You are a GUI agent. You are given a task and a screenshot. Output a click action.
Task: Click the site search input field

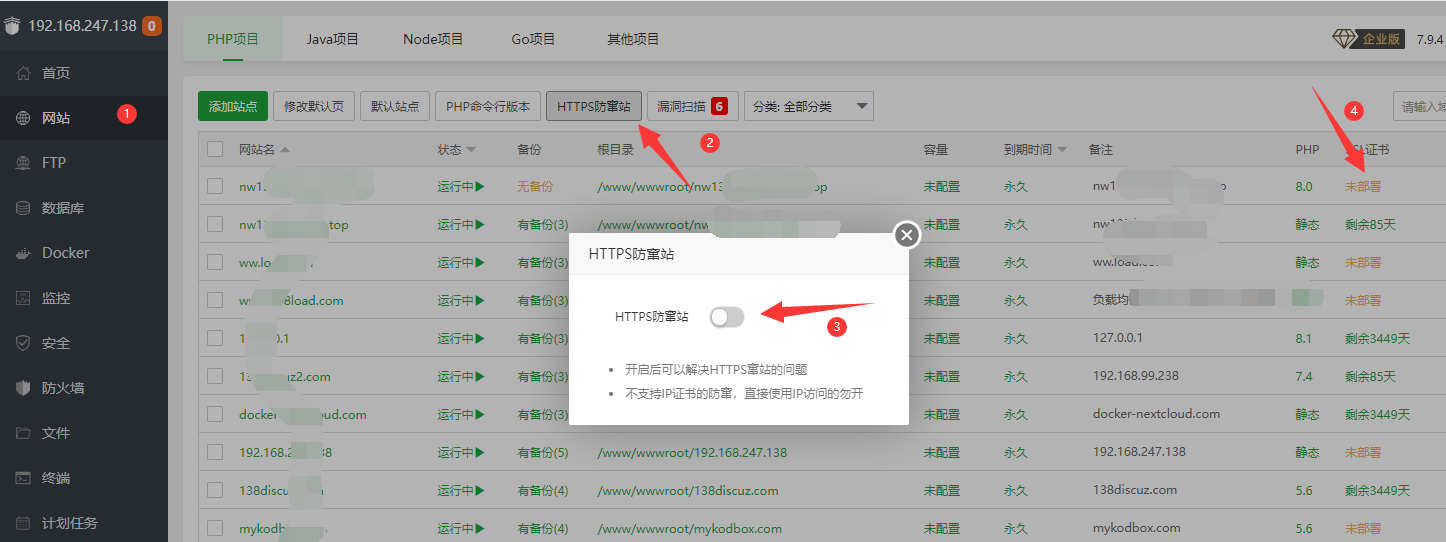(x=1419, y=106)
